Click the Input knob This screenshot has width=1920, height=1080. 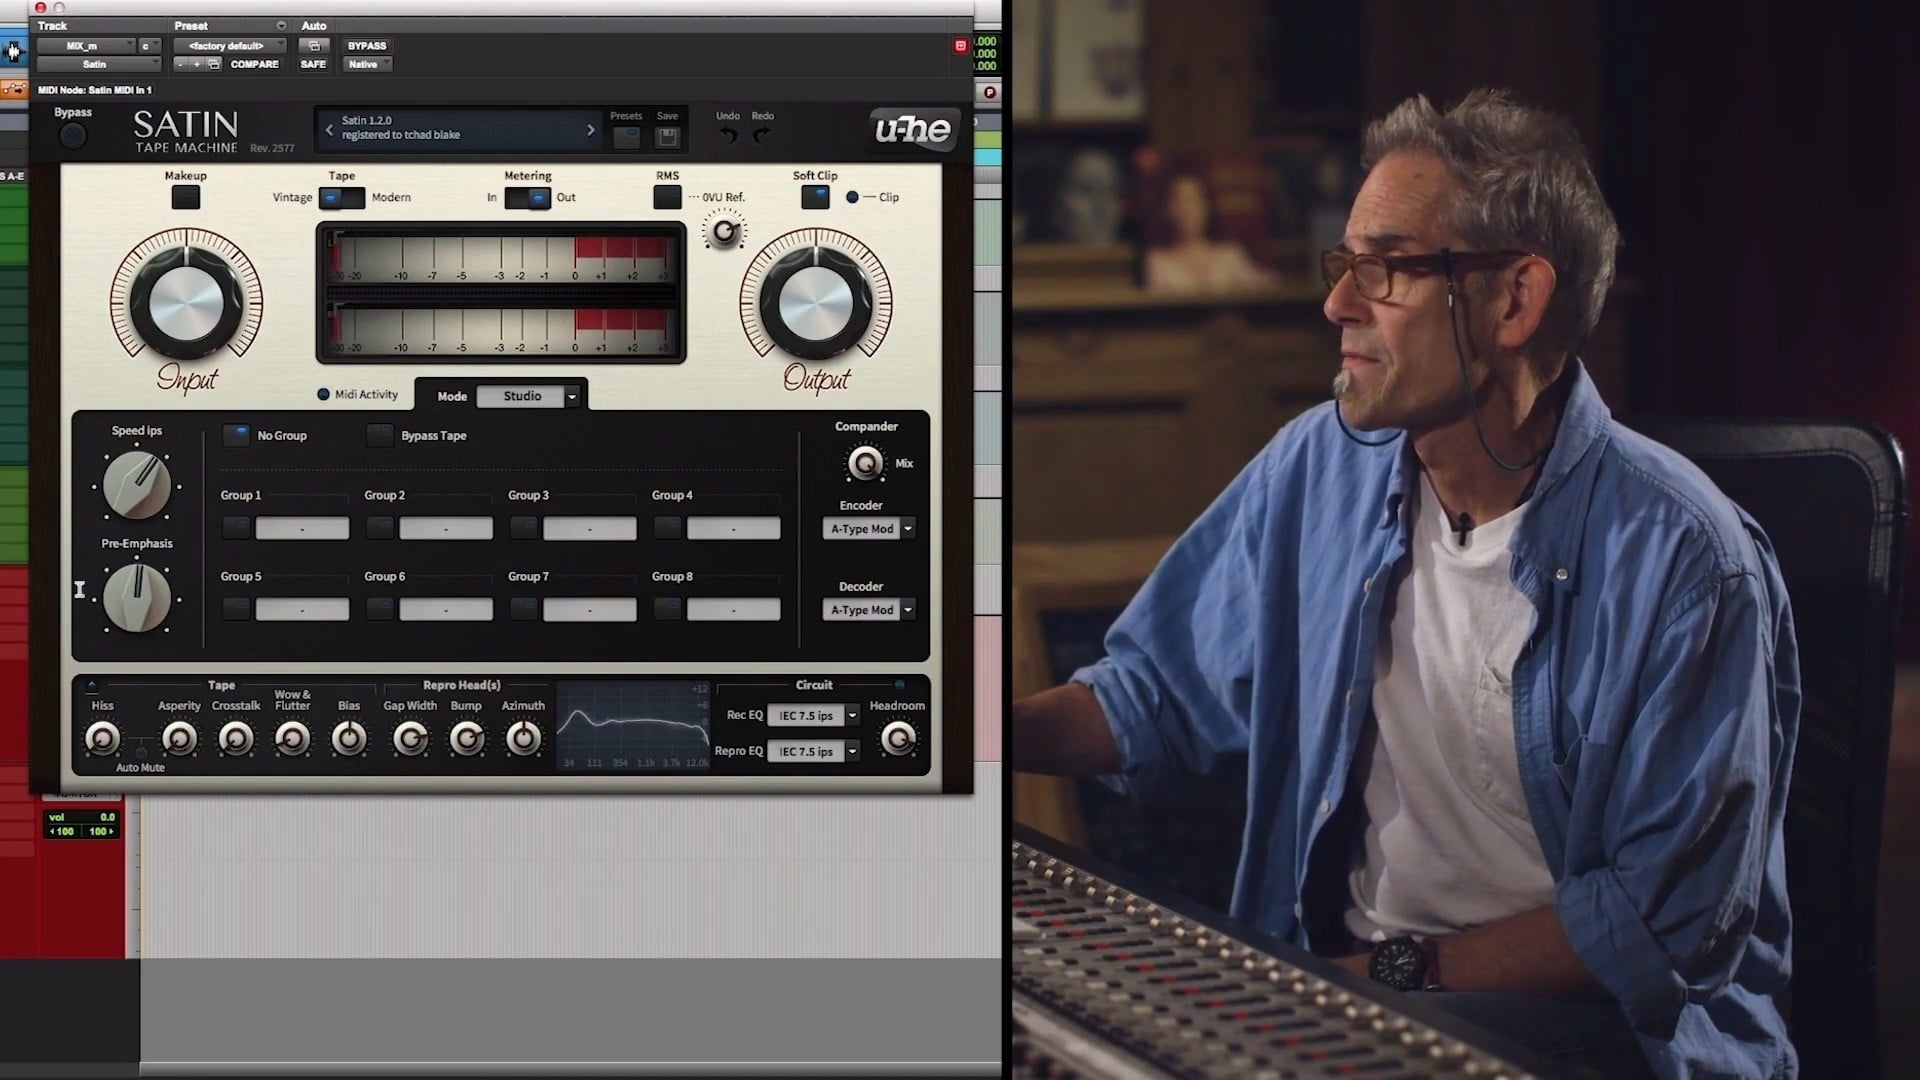(187, 304)
